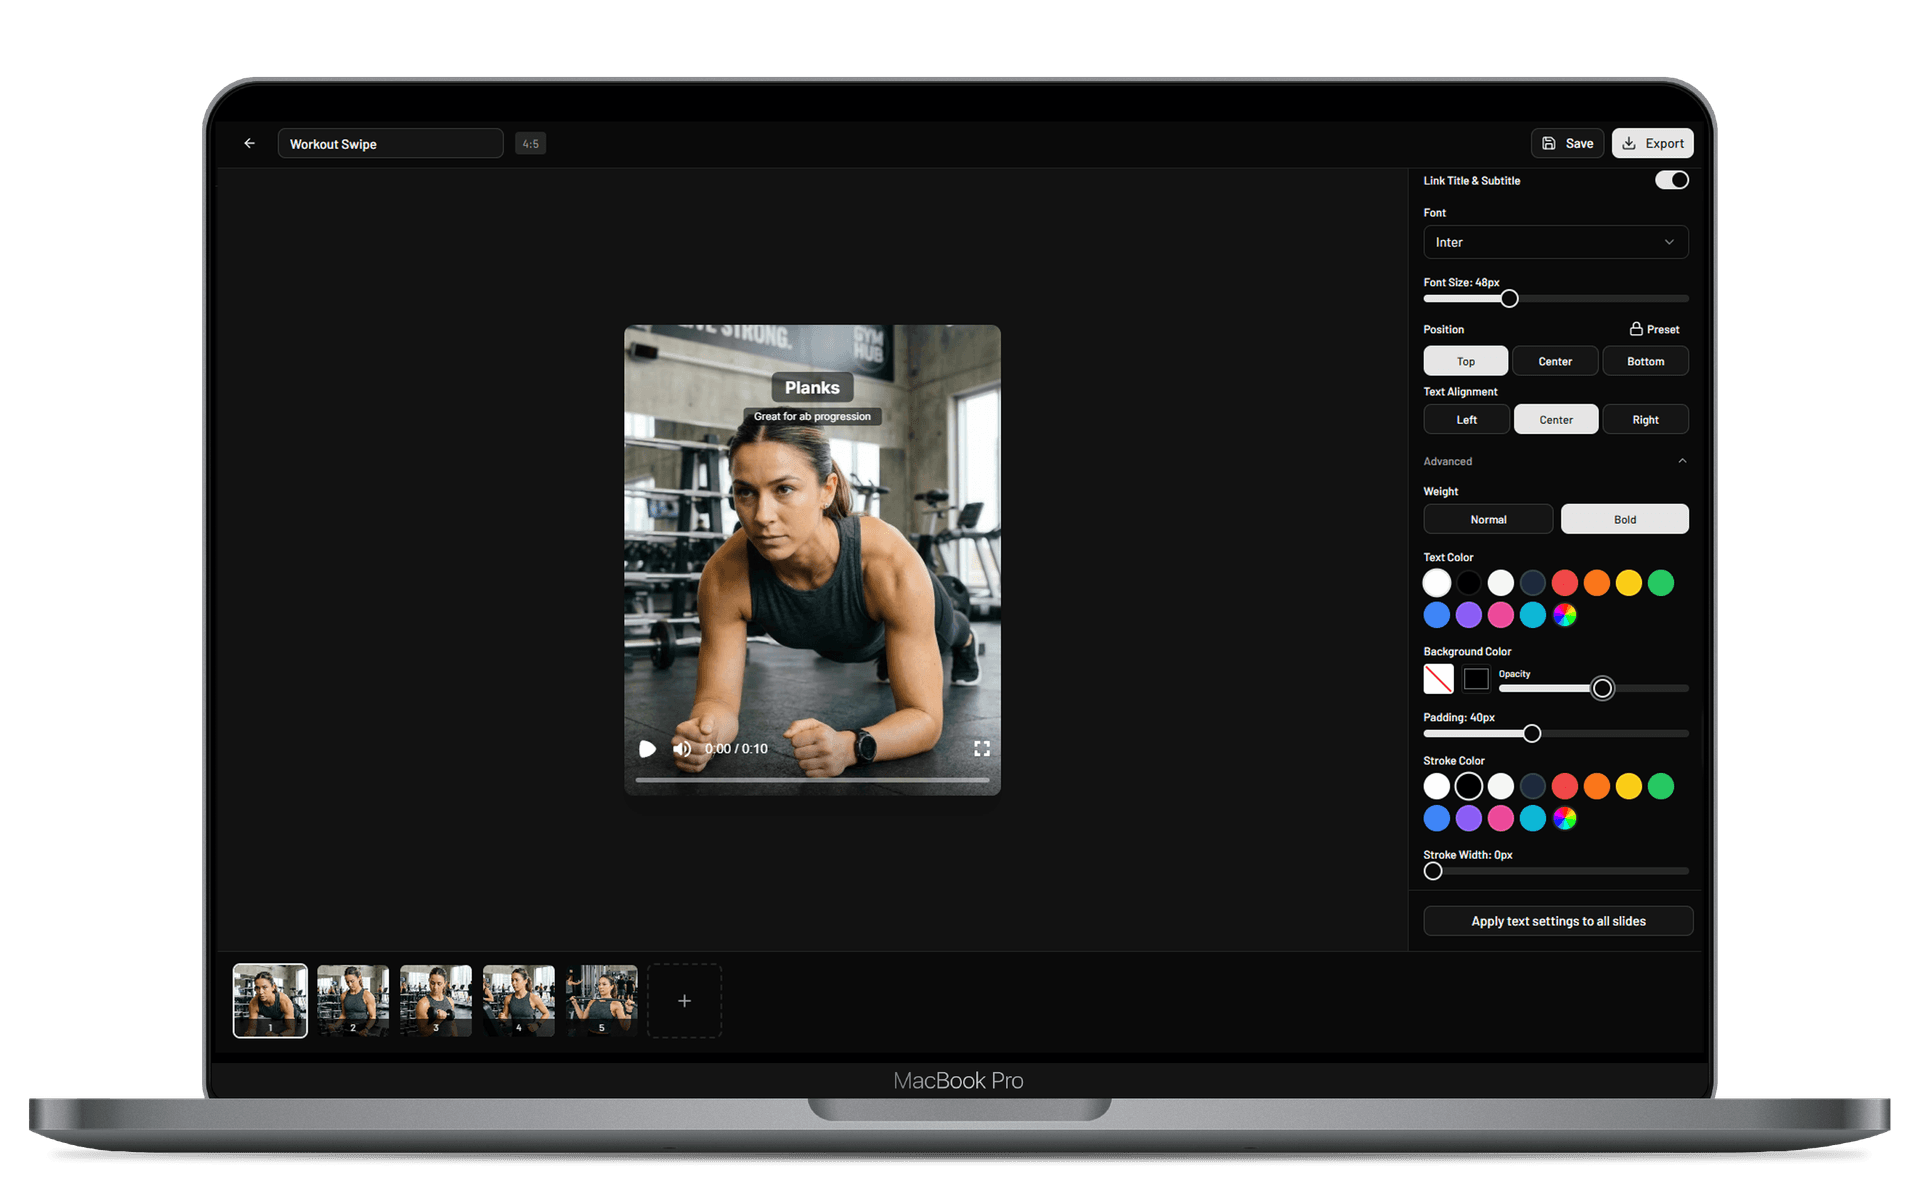The image size is (1920, 1188).
Task: Set font weight to Normal
Action: pos(1488,519)
